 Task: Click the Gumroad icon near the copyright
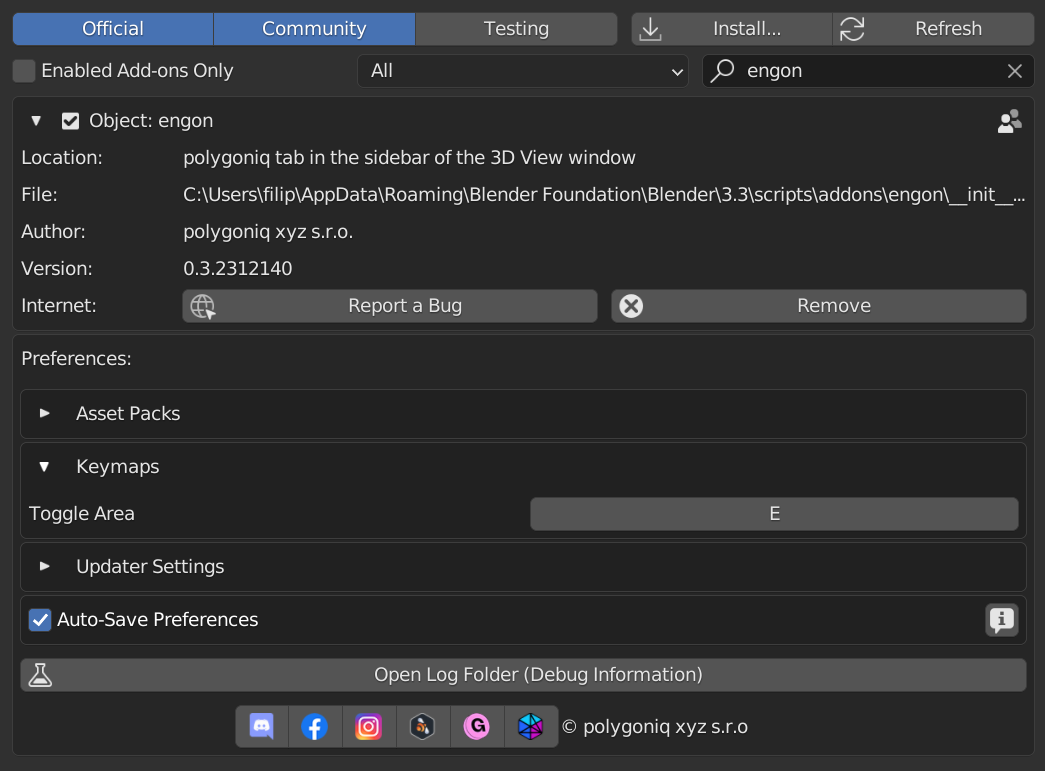click(x=477, y=726)
